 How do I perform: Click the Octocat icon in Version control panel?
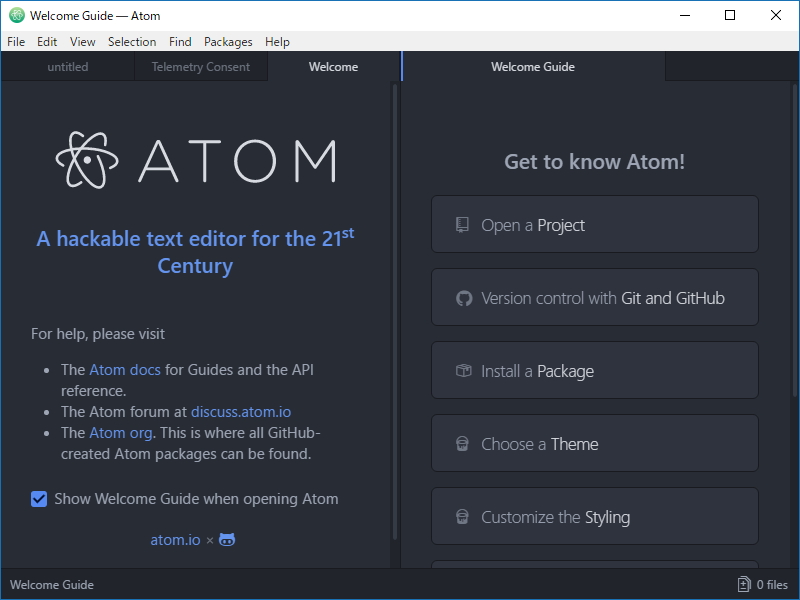pos(462,297)
